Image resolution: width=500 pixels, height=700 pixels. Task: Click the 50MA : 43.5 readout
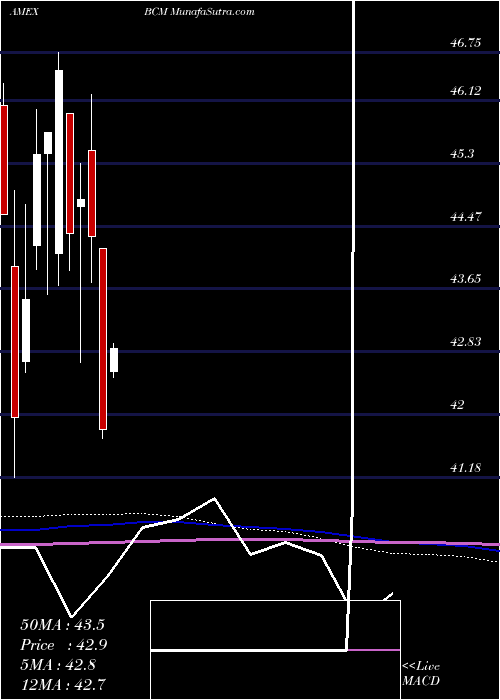(62, 625)
